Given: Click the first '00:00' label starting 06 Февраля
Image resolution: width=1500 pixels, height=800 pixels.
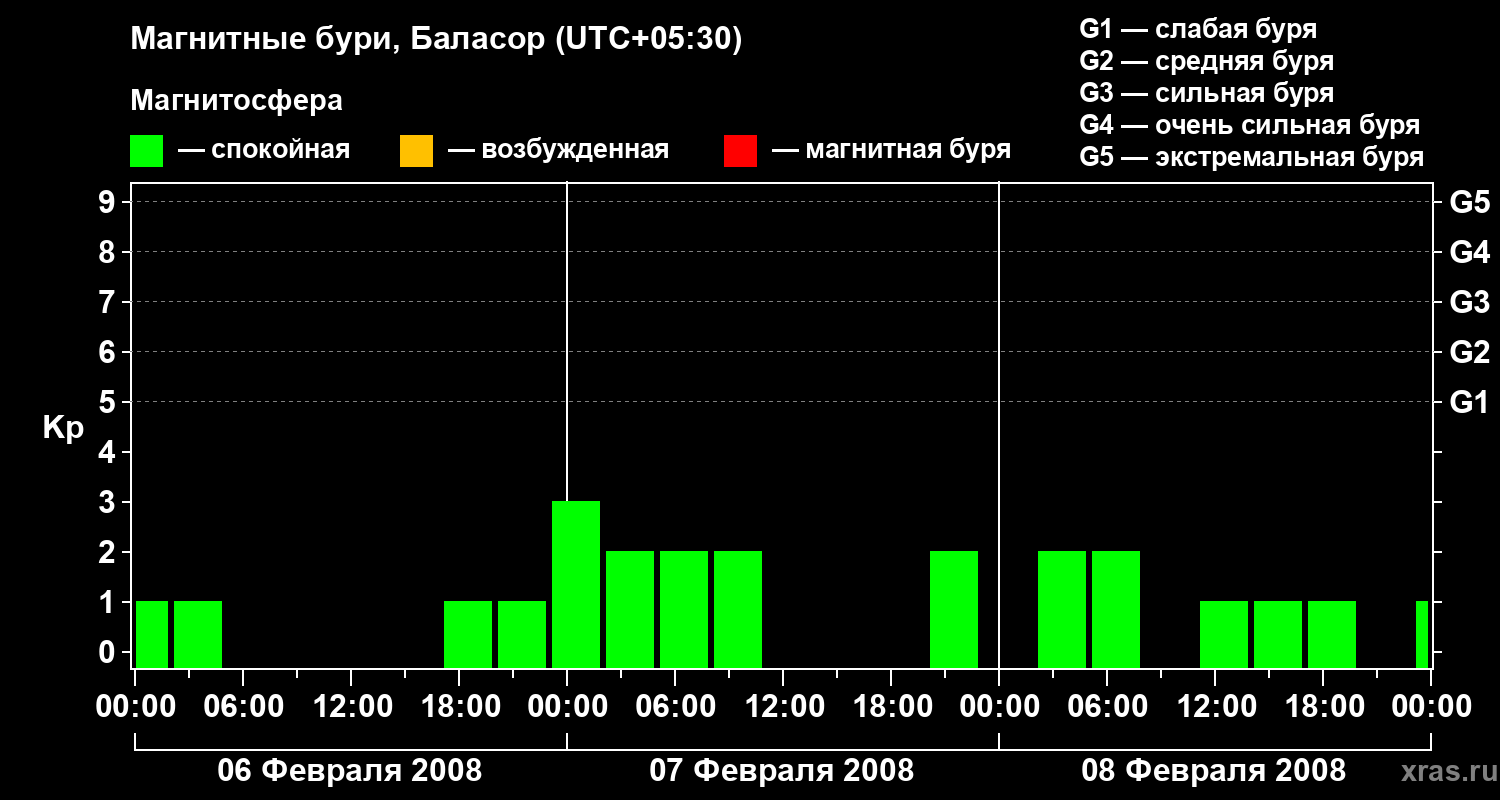Looking at the screenshot, I should 135,707.
